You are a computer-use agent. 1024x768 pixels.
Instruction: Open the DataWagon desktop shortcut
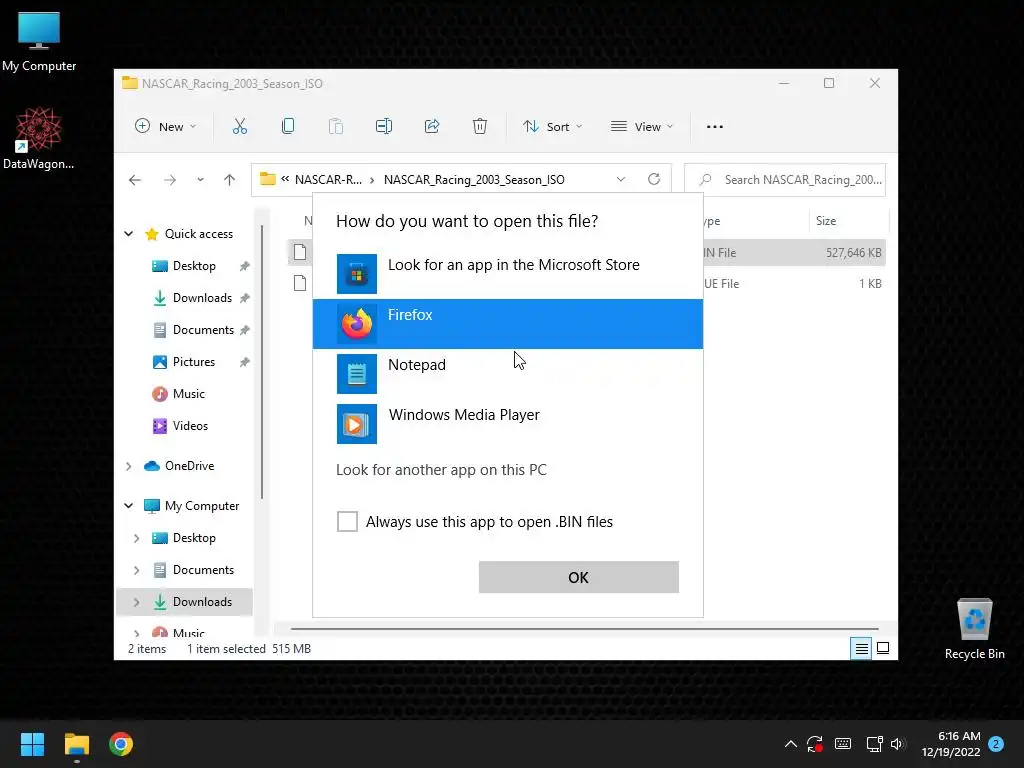coord(39,139)
